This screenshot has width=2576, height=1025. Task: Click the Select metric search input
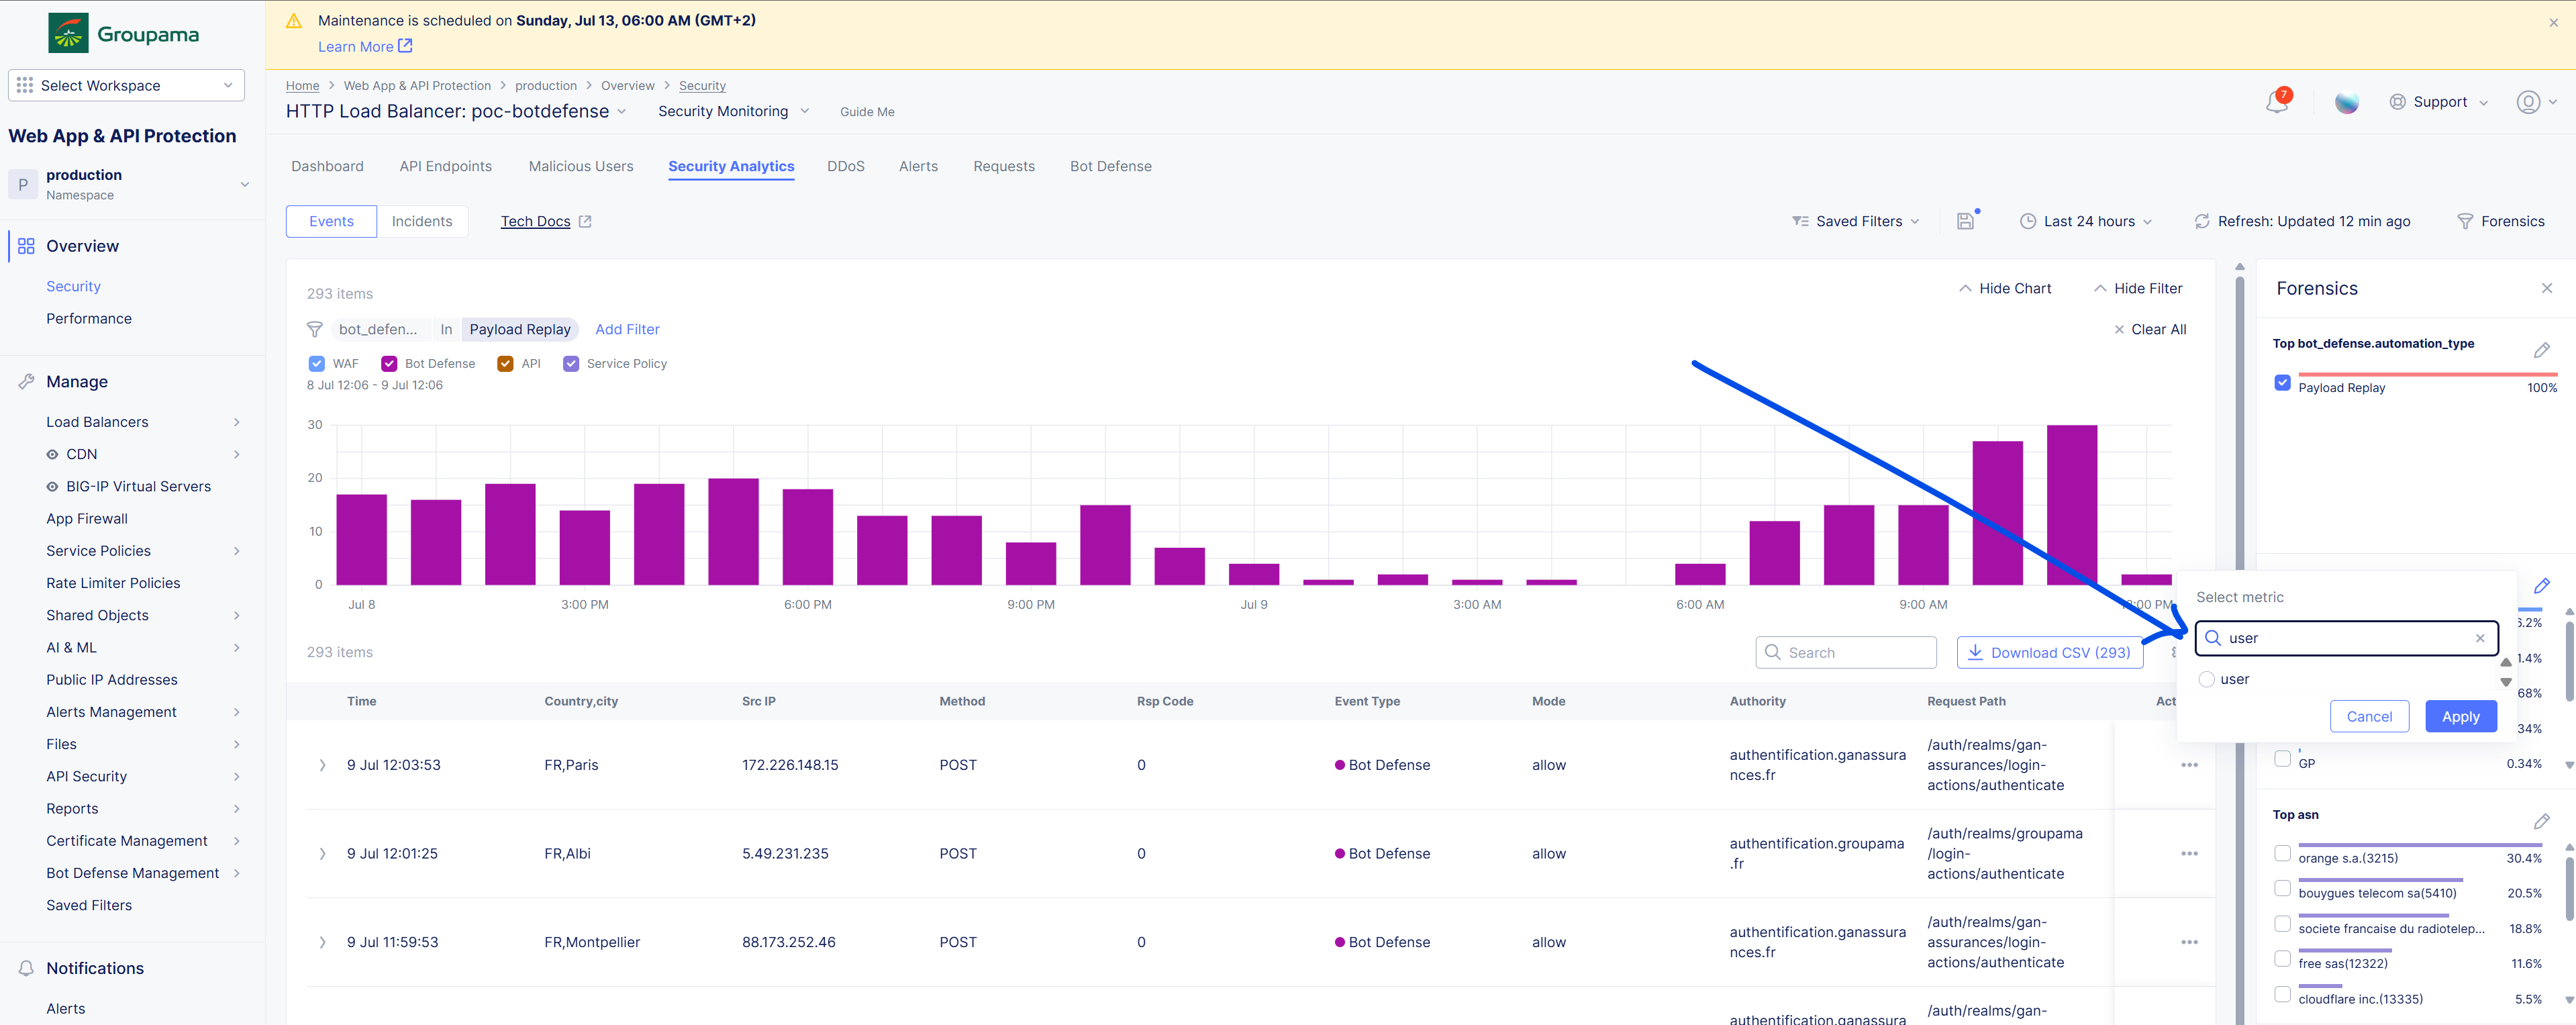2346,638
